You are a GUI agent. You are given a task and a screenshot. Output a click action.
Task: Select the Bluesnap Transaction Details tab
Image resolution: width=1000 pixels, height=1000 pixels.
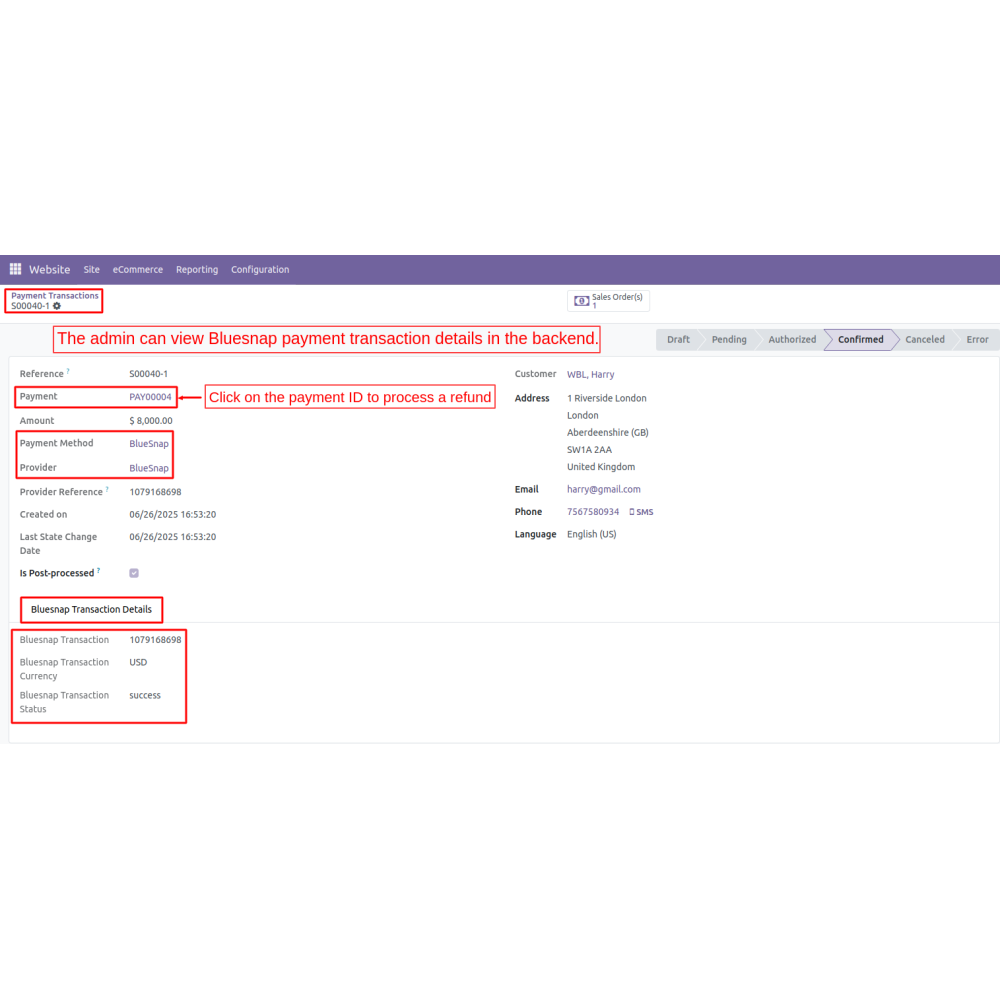click(x=91, y=609)
